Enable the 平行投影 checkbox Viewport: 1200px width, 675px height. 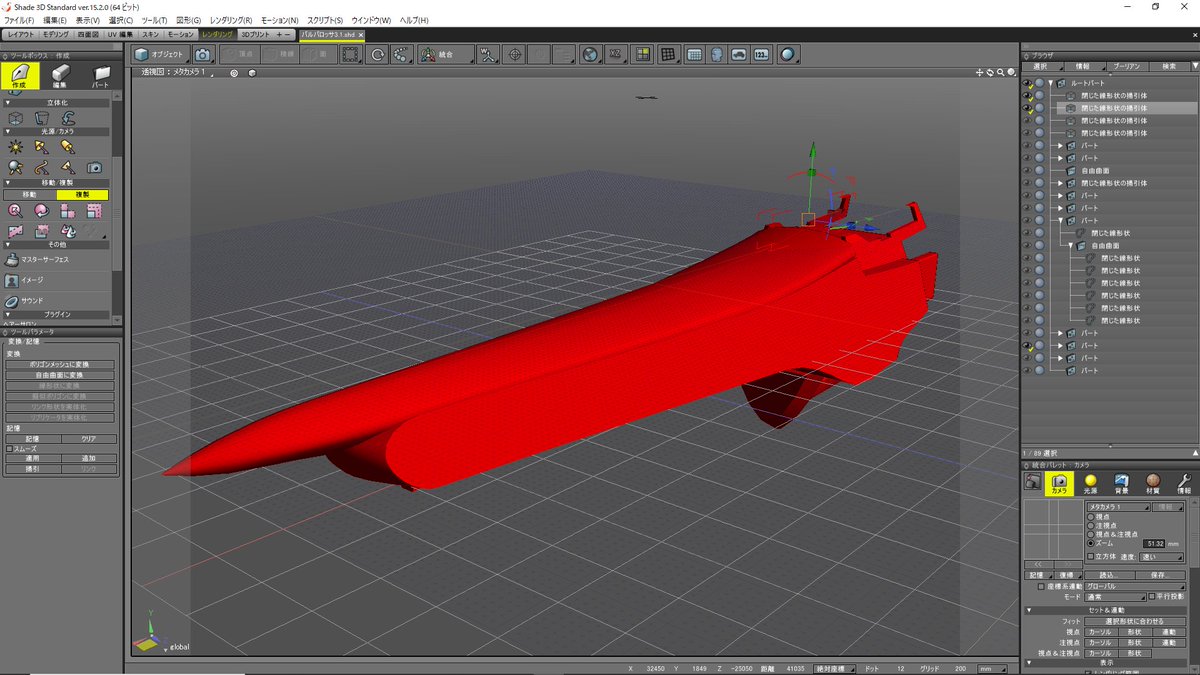(x=1152, y=596)
